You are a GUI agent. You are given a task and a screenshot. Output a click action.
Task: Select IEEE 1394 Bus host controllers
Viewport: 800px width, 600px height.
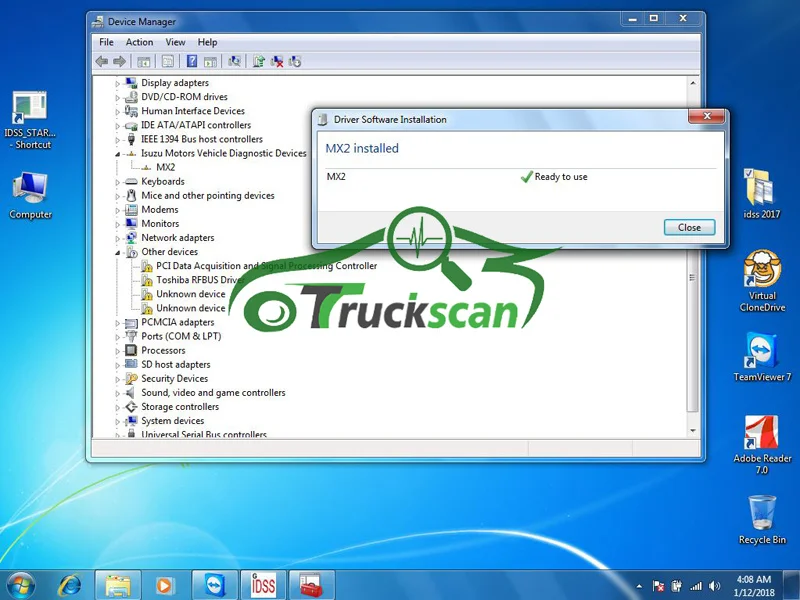click(x=202, y=139)
